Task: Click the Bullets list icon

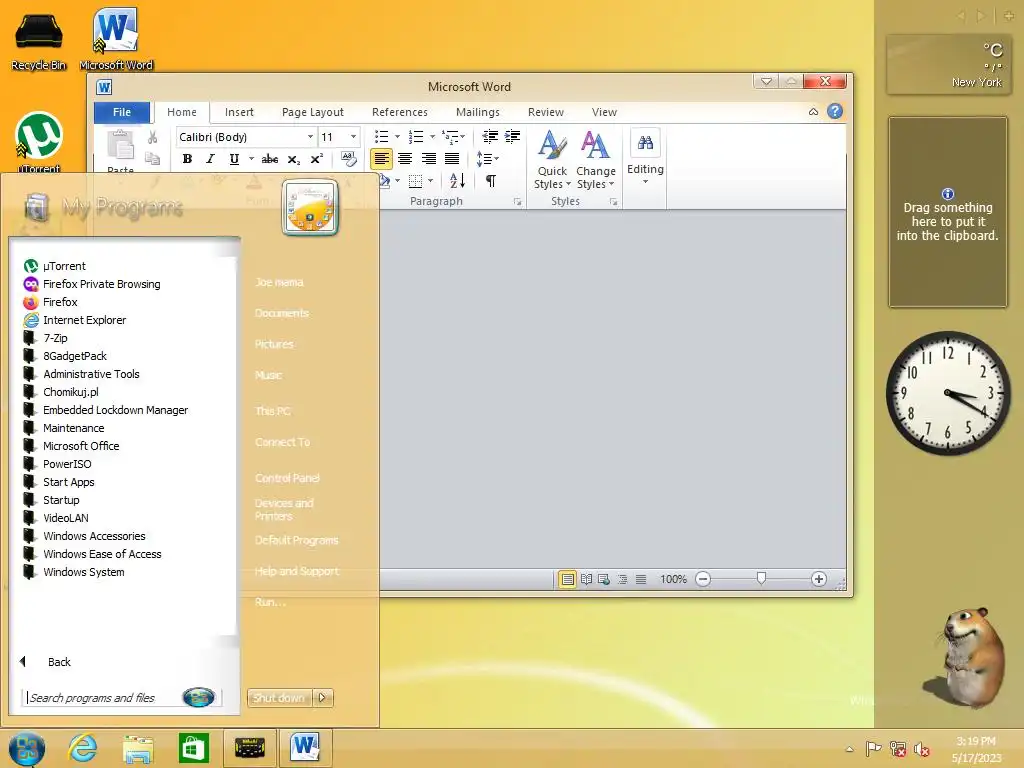Action: click(x=381, y=136)
